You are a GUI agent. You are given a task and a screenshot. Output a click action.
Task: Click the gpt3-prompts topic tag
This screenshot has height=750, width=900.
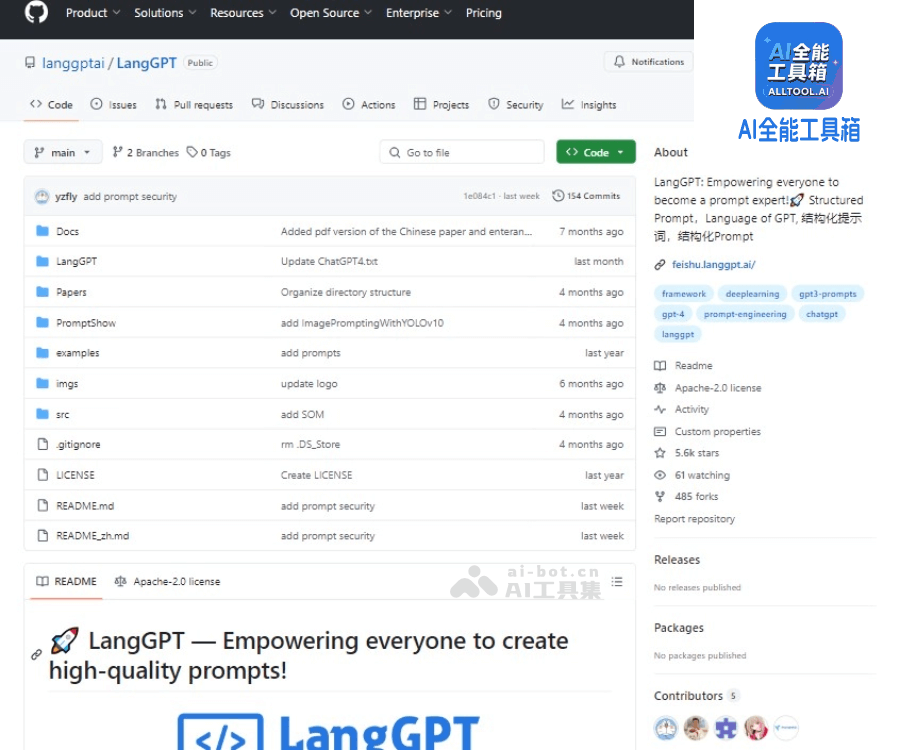(x=828, y=294)
